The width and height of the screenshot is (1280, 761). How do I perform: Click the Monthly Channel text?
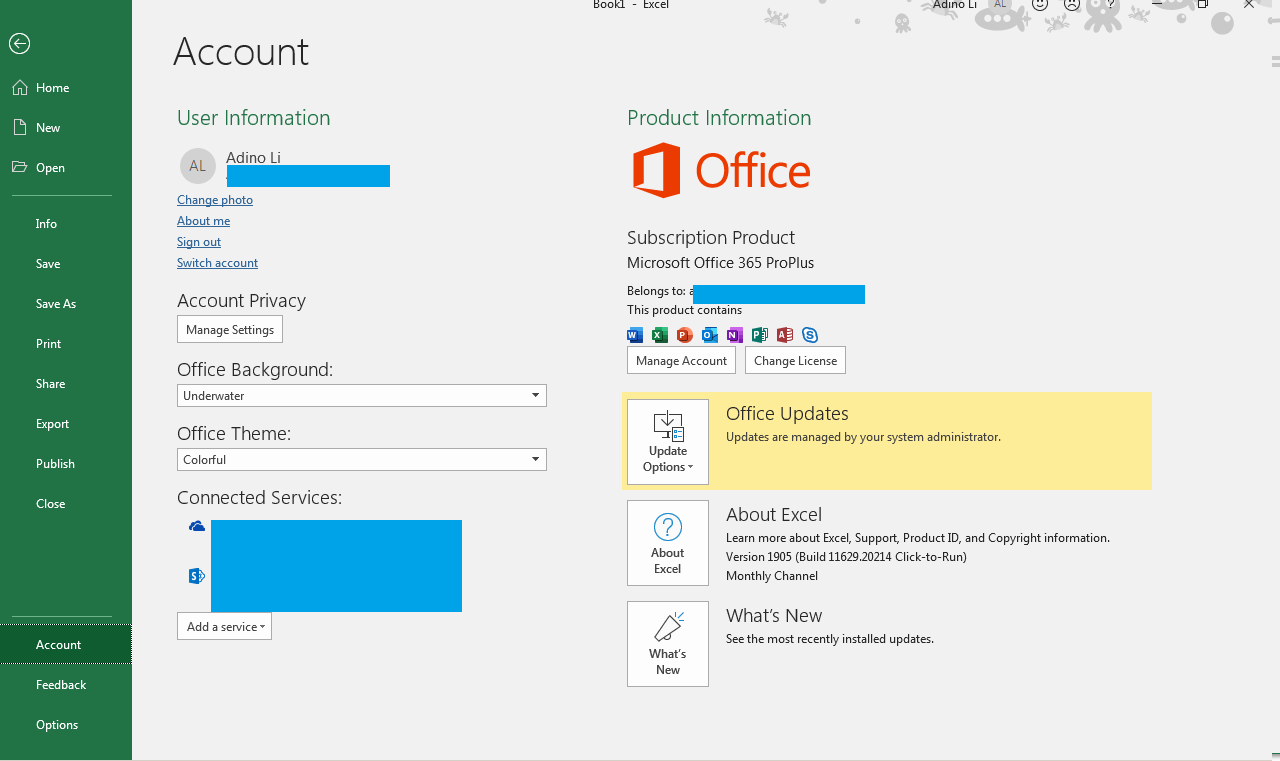point(772,576)
